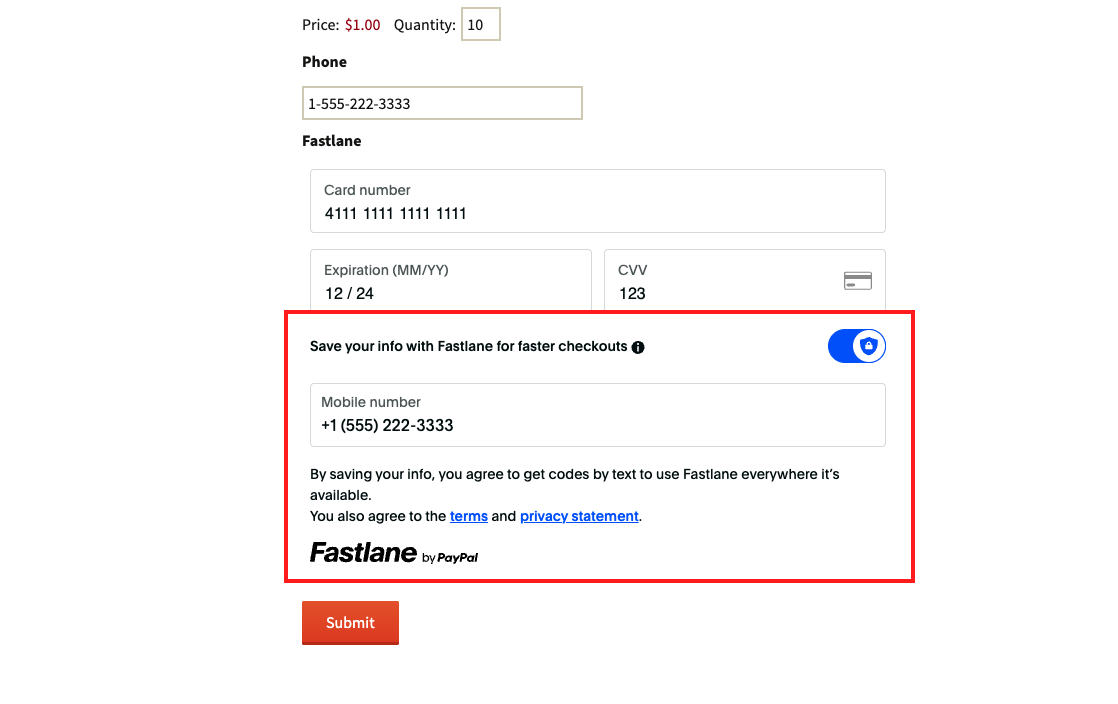Click the Mobile number field
Screen dimensions: 1118x704
click(597, 414)
